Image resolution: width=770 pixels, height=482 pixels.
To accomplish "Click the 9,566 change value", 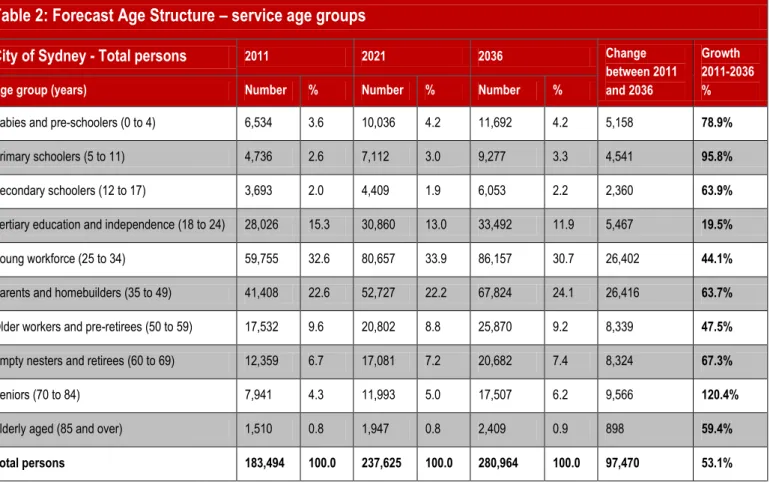I will (x=619, y=395).
